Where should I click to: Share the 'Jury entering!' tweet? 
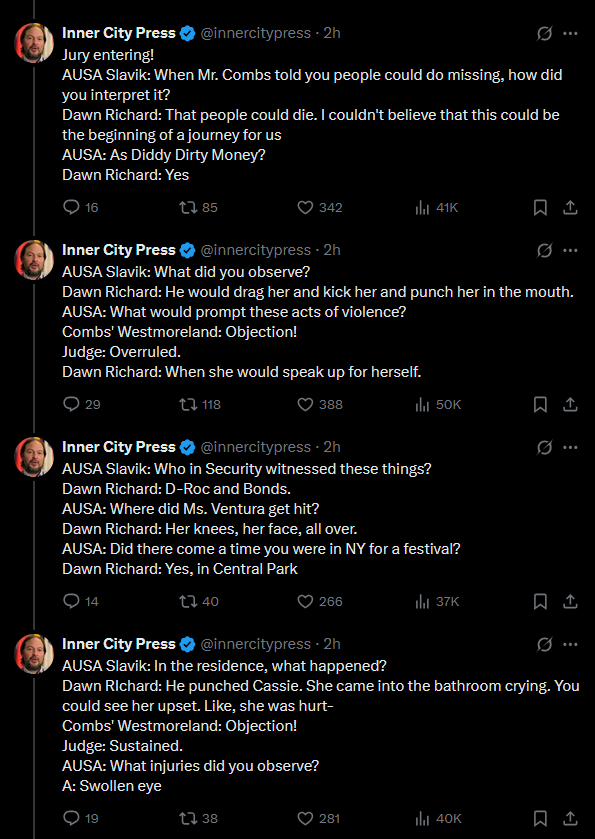[x=571, y=208]
